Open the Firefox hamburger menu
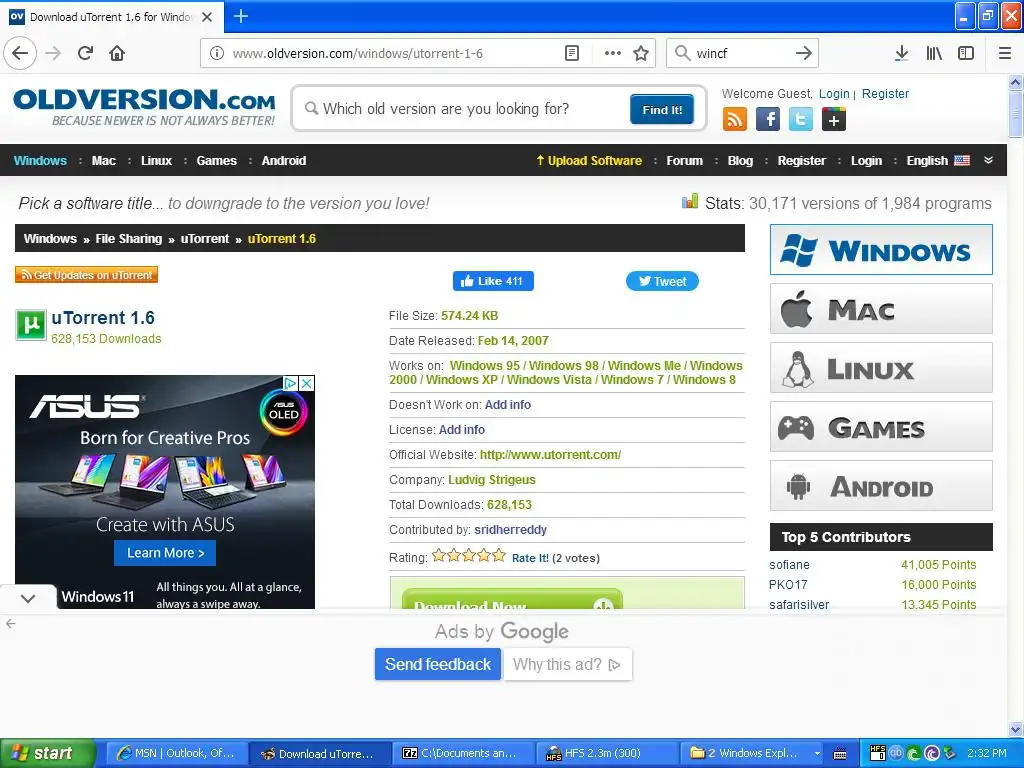 coord(1005,53)
